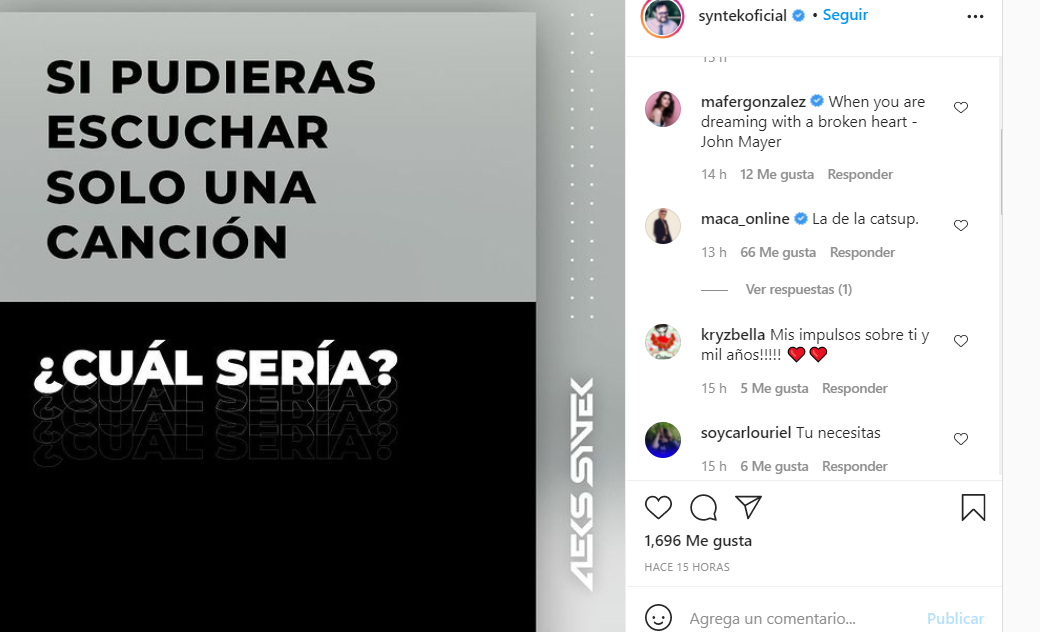The height and width of the screenshot is (632, 1040).
Task: Click the comments panel scrollbar
Action: click(1000, 172)
